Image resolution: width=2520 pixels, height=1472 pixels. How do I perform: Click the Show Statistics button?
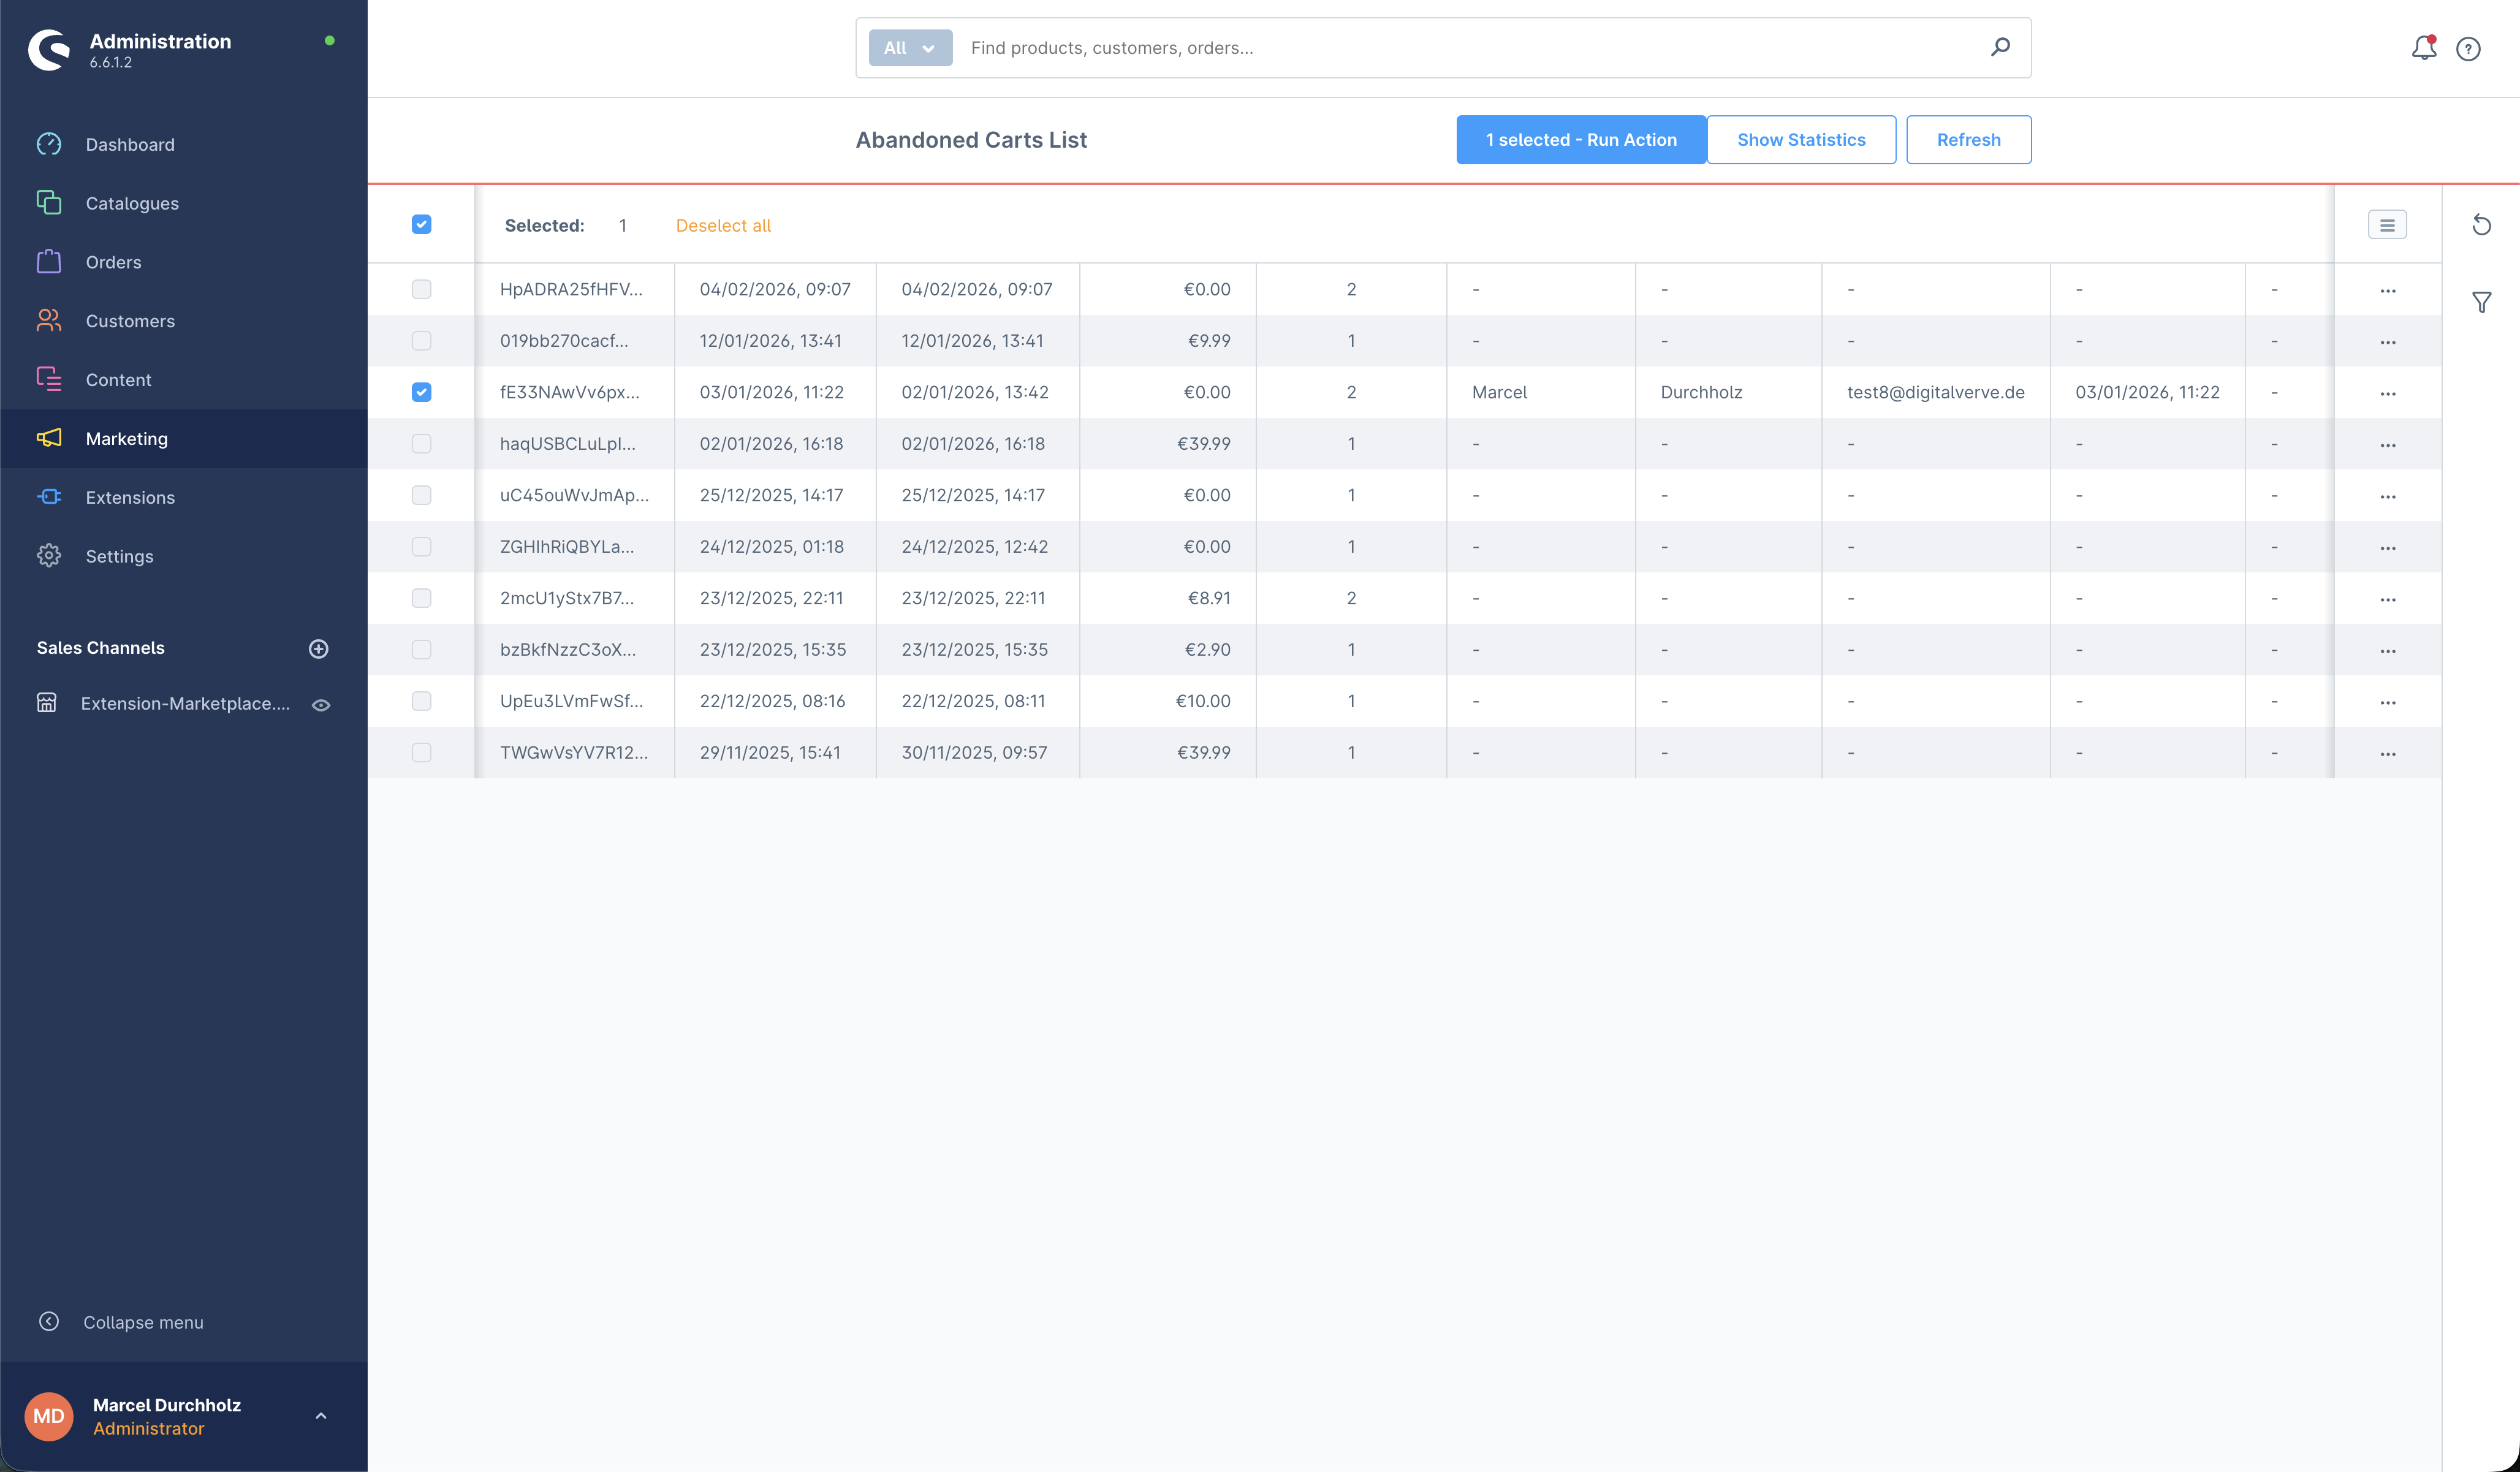coord(1800,140)
